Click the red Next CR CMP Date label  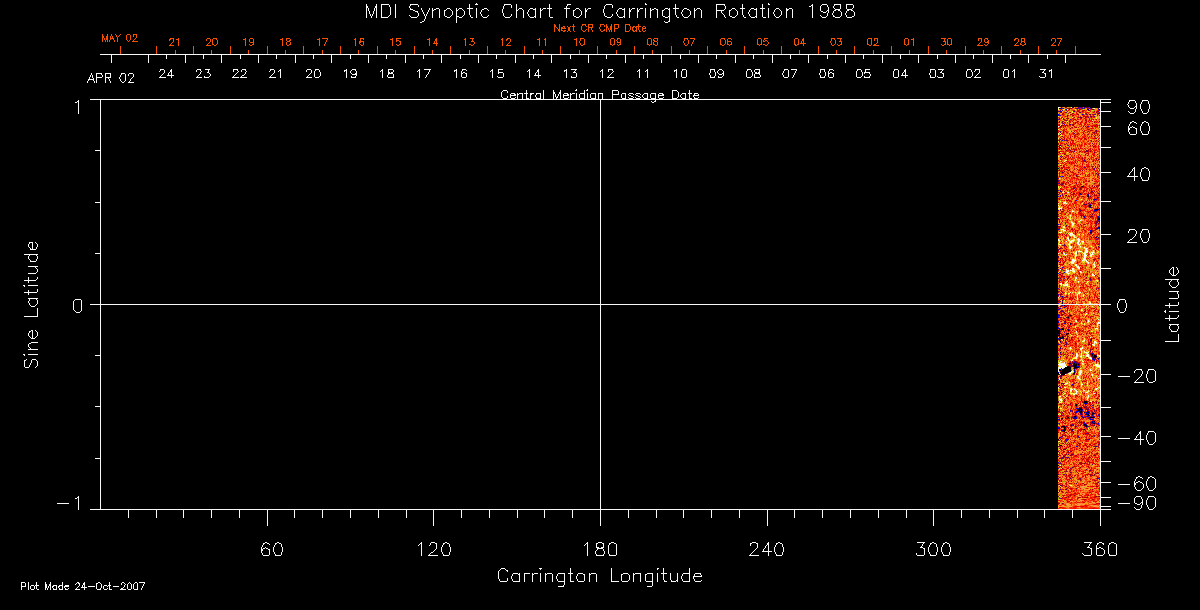tap(599, 28)
